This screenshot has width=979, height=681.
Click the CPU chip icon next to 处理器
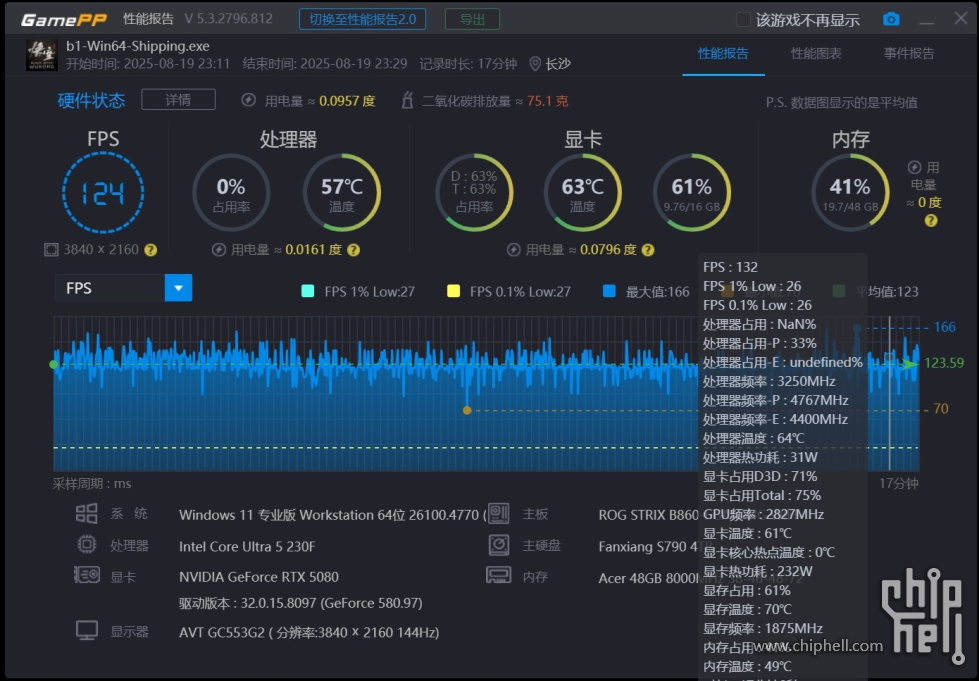click(86, 545)
